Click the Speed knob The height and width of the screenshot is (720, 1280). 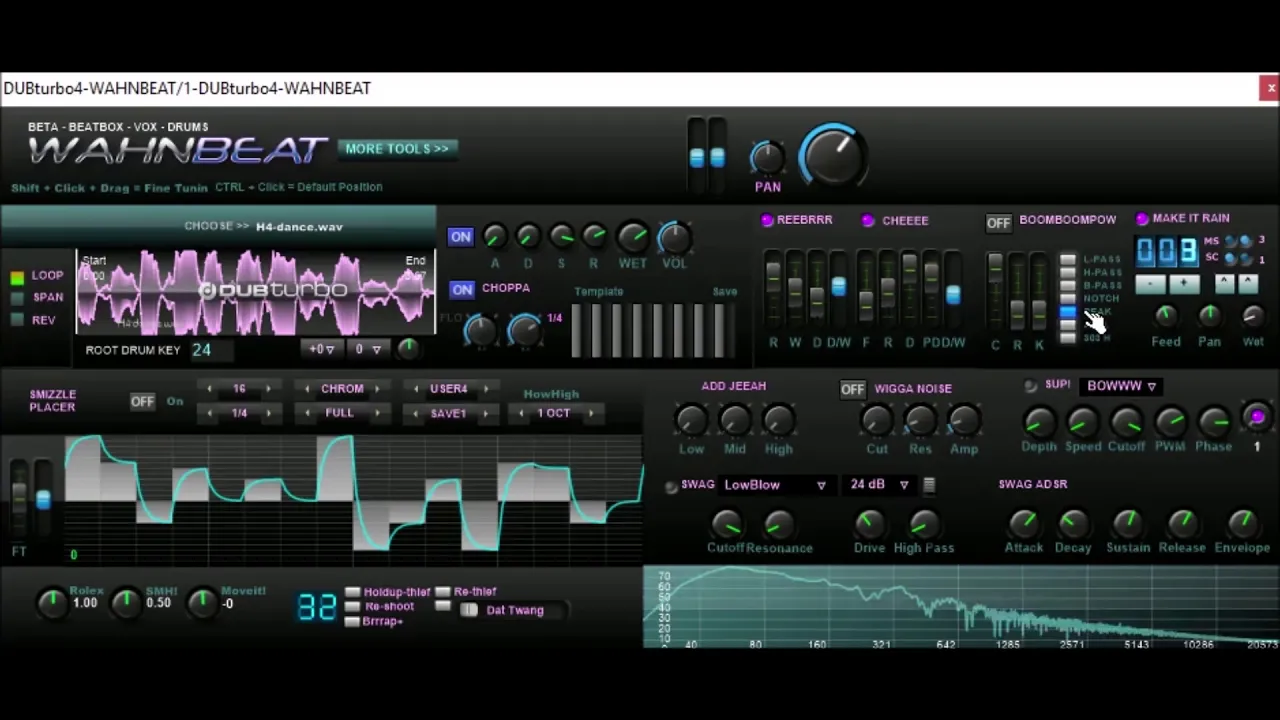pyautogui.click(x=1082, y=422)
